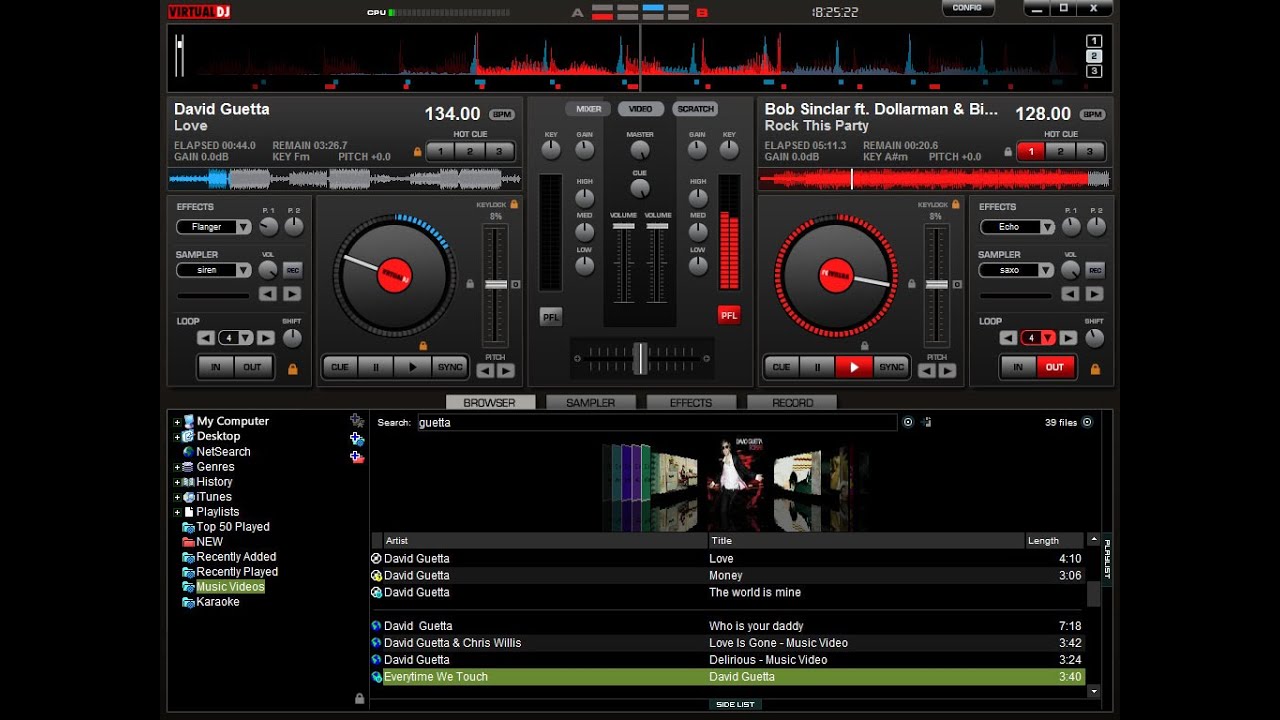Select the SCRATCH center panel tab
Viewport: 1280px width, 720px height.
[695, 109]
